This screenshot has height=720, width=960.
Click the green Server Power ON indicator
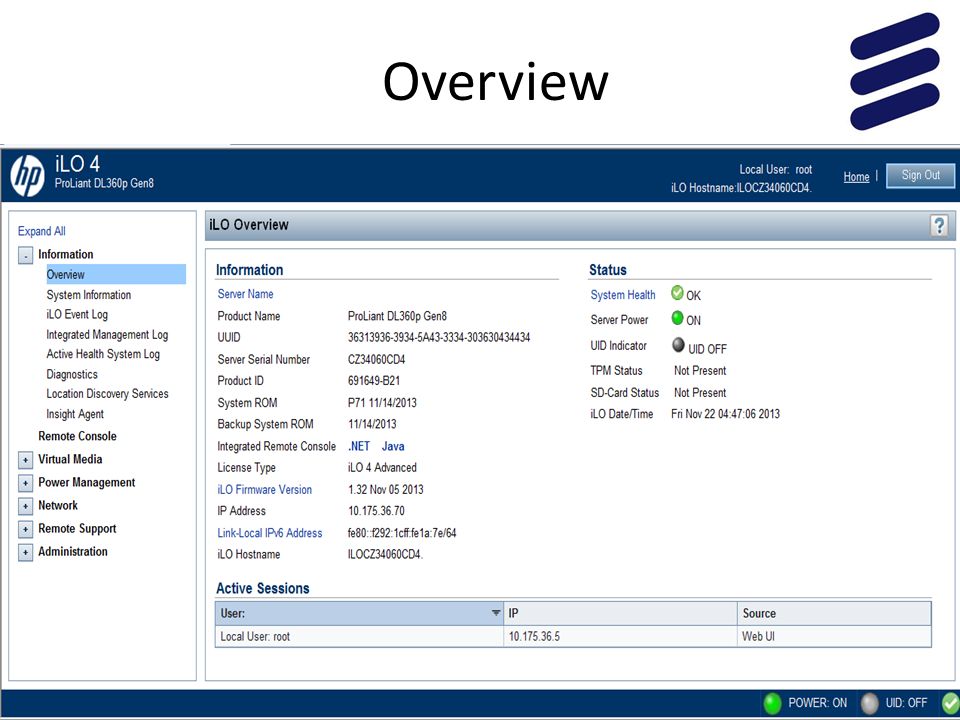click(x=677, y=318)
